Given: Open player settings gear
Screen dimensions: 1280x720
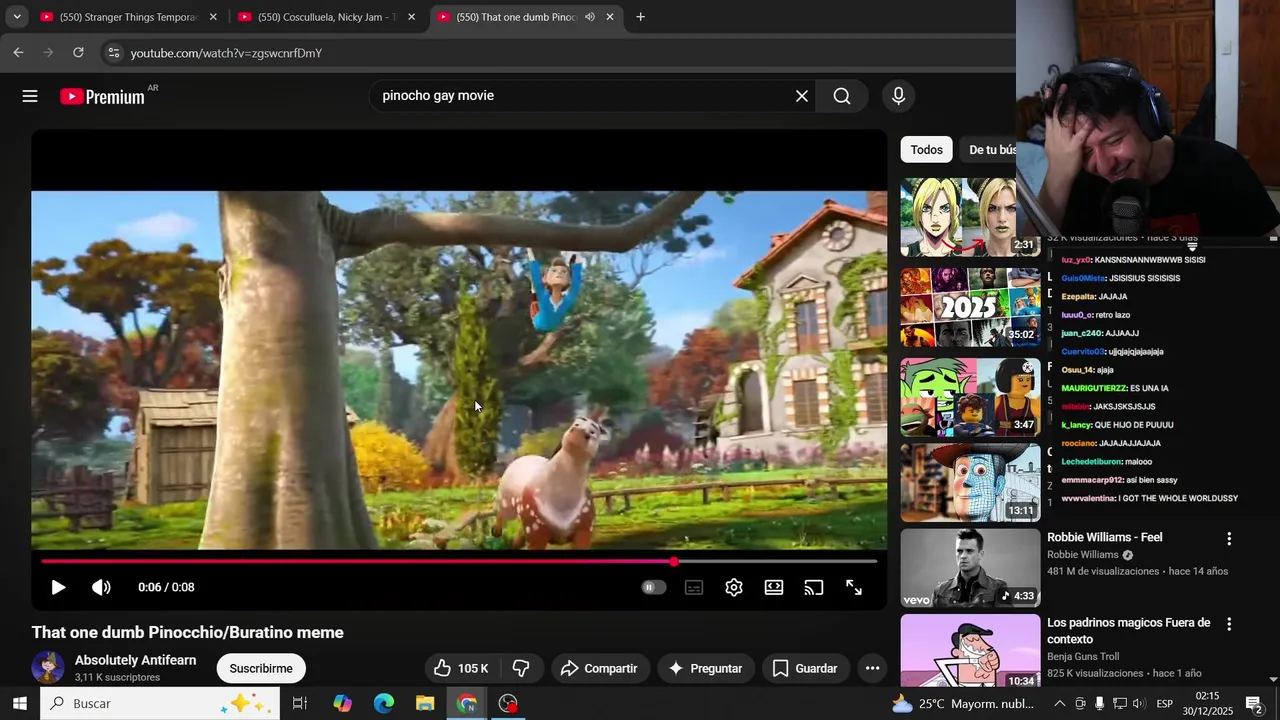Looking at the screenshot, I should (x=734, y=587).
